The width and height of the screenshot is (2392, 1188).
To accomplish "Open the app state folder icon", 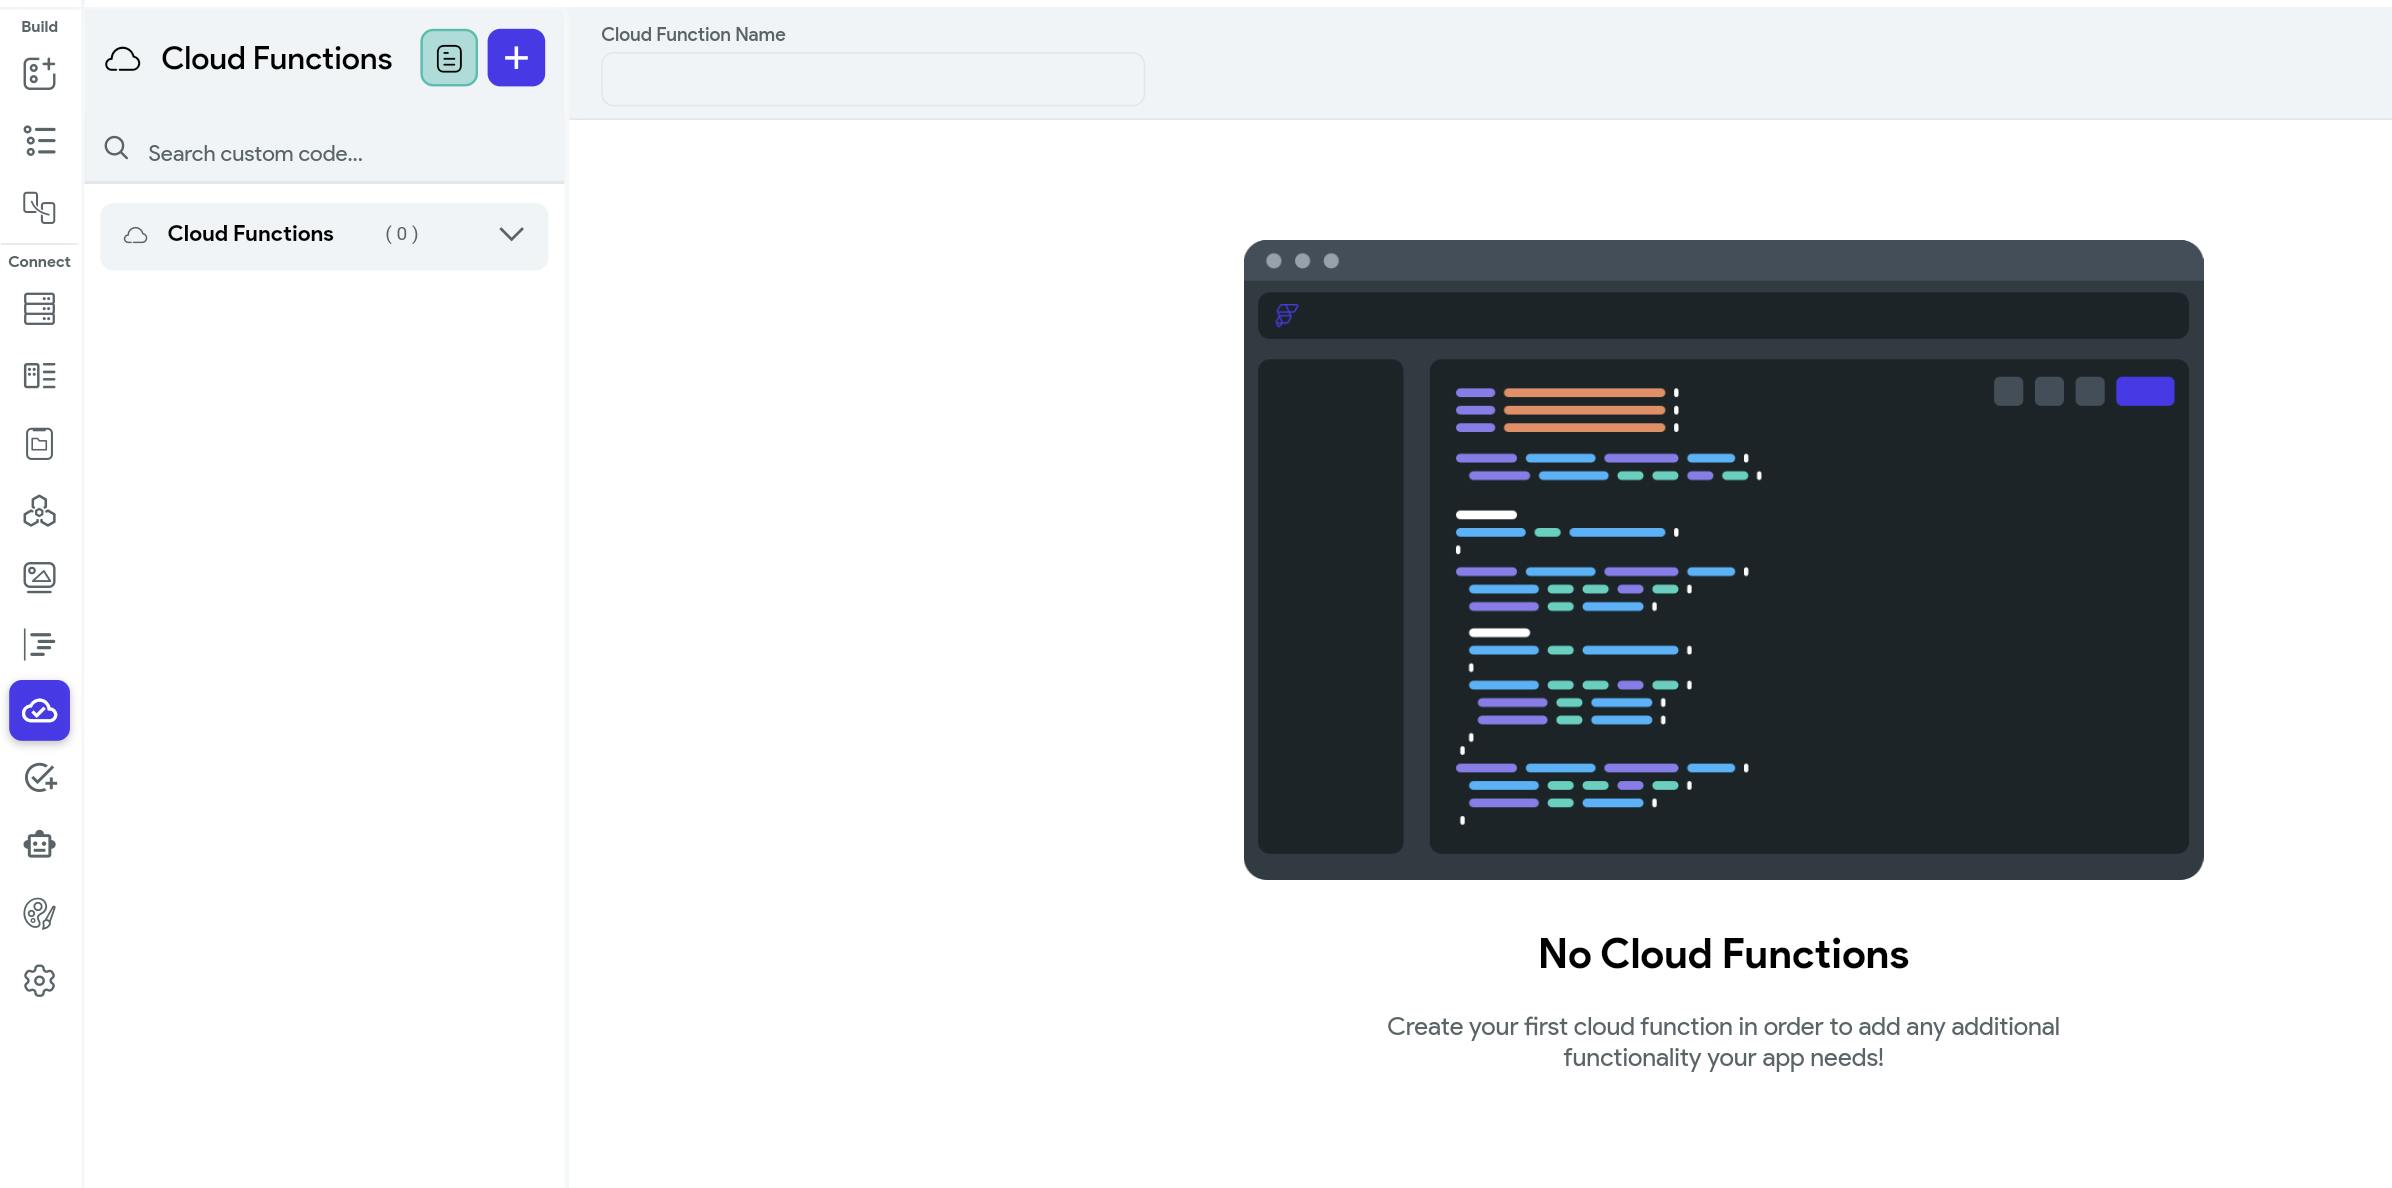I will pos(39,443).
